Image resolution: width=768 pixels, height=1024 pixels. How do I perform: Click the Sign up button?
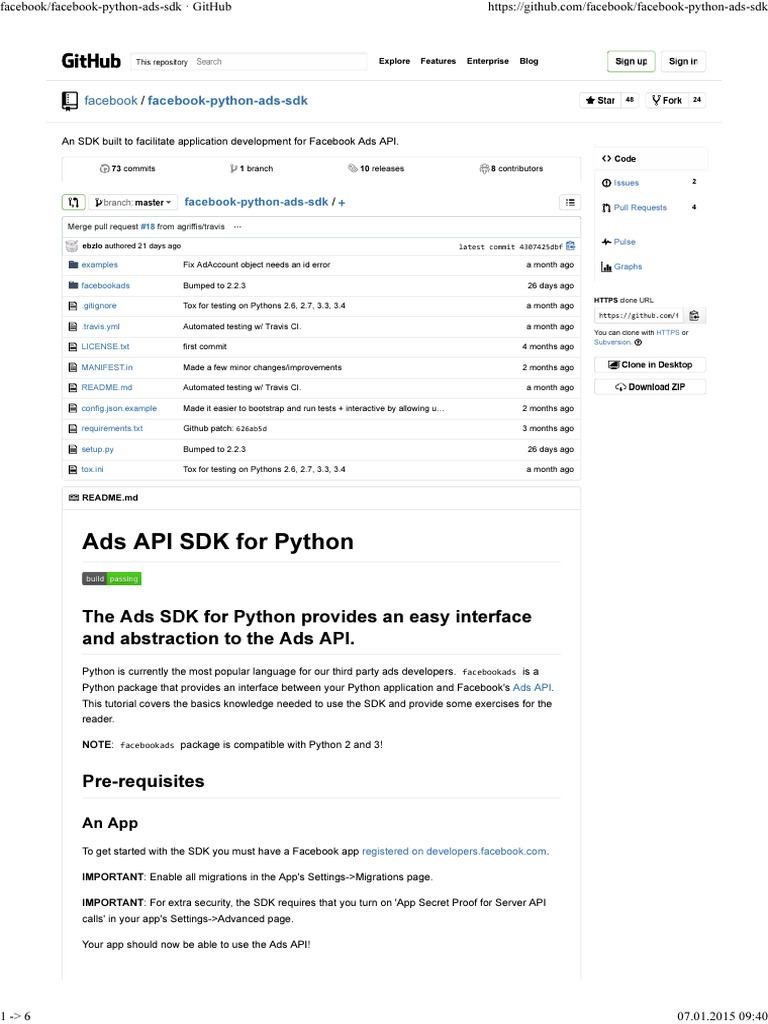tap(631, 61)
